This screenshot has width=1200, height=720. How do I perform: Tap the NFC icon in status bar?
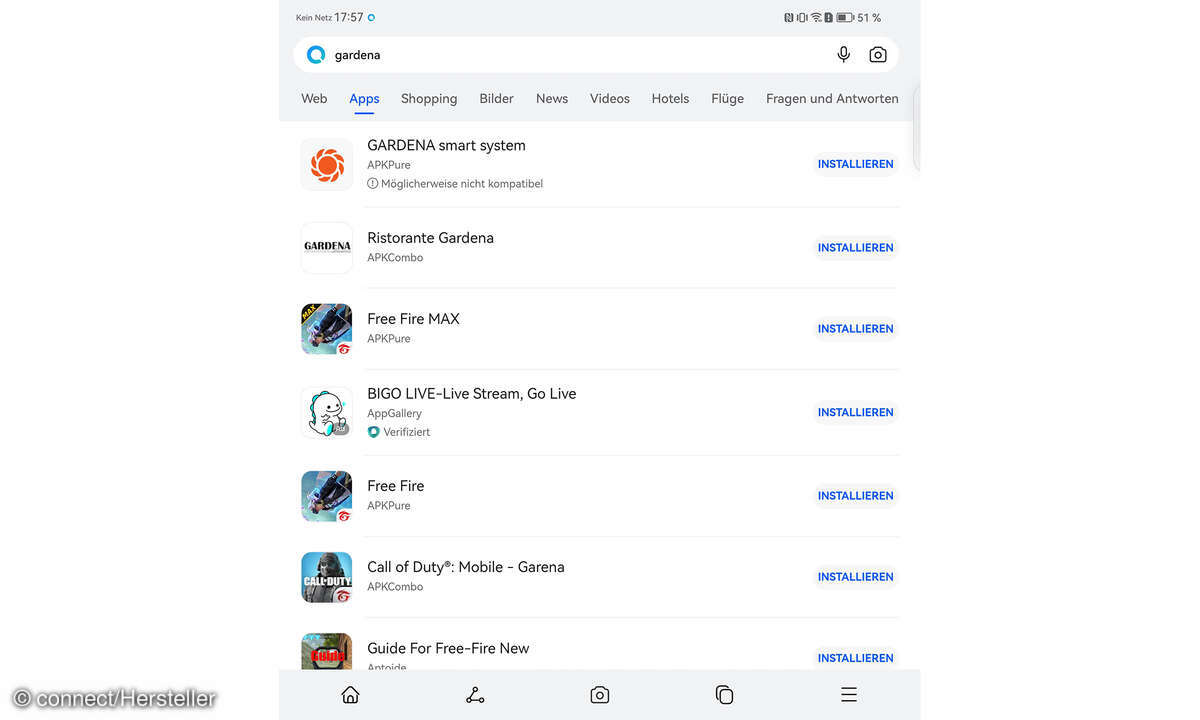pos(788,18)
